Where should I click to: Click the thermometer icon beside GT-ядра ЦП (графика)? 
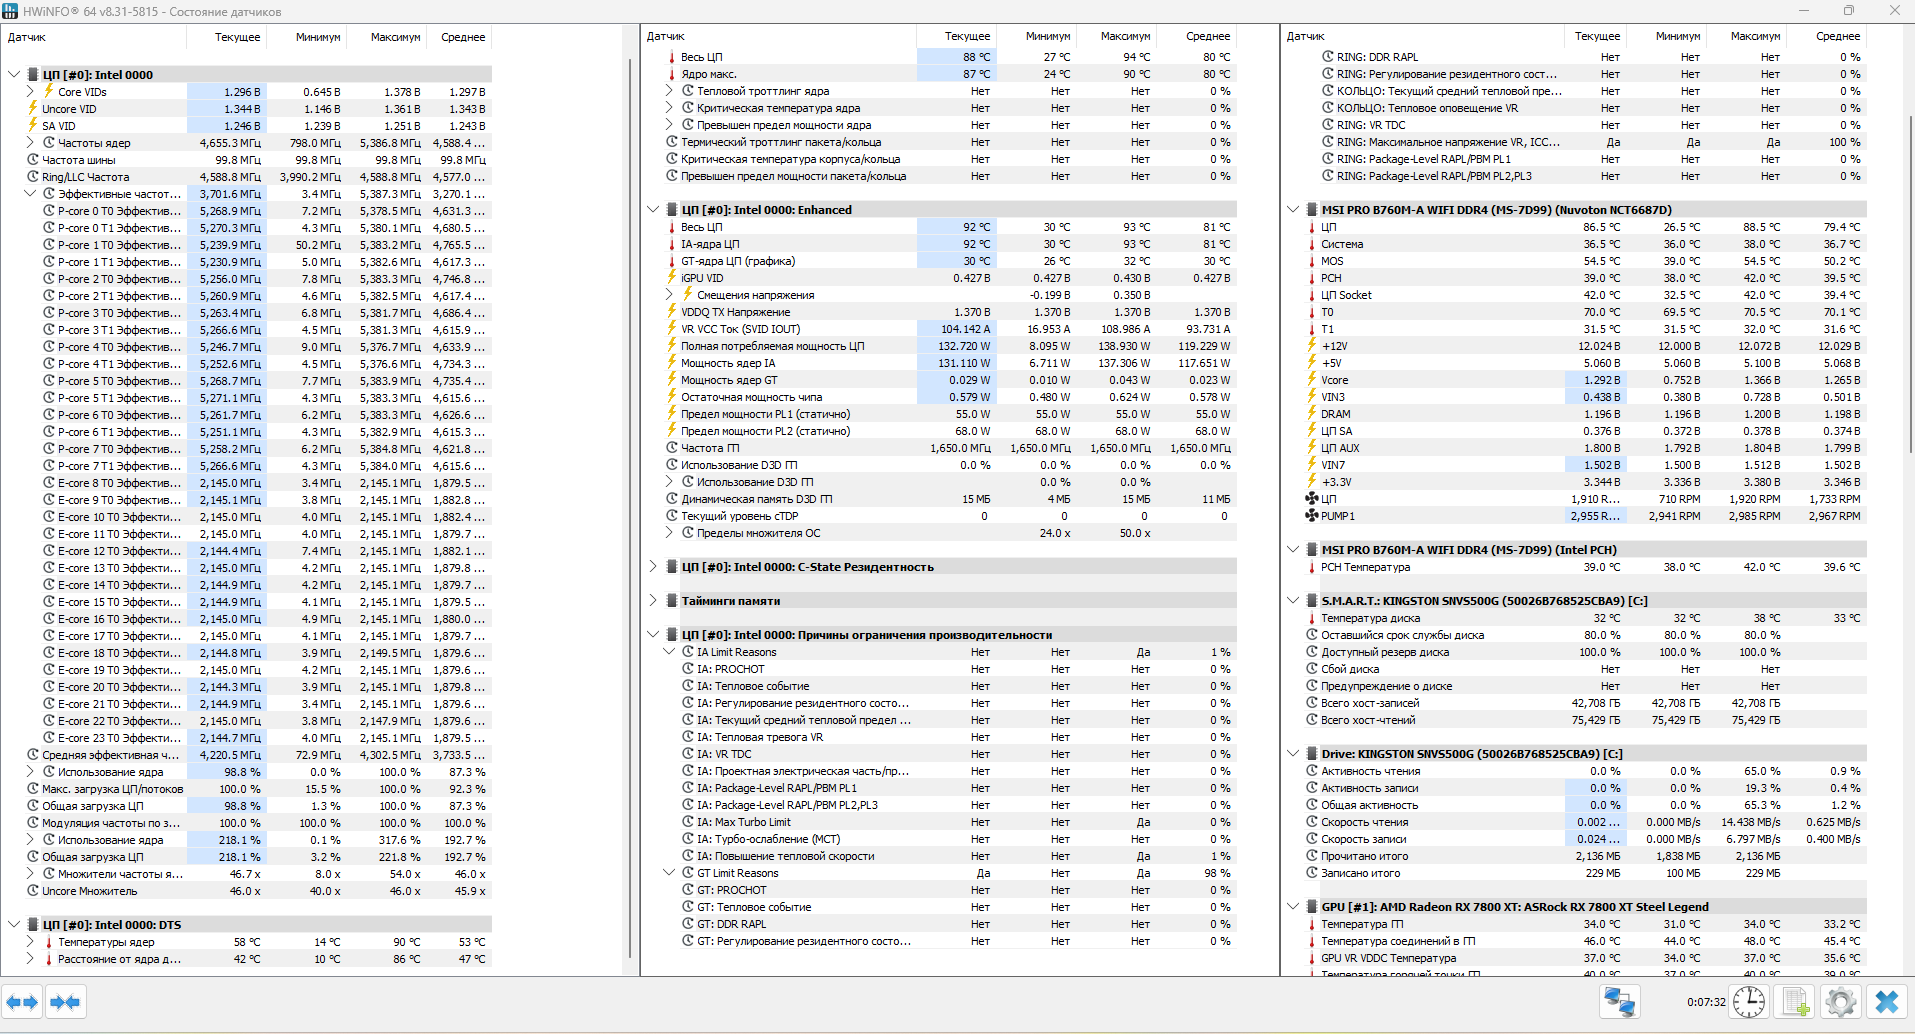click(x=672, y=261)
